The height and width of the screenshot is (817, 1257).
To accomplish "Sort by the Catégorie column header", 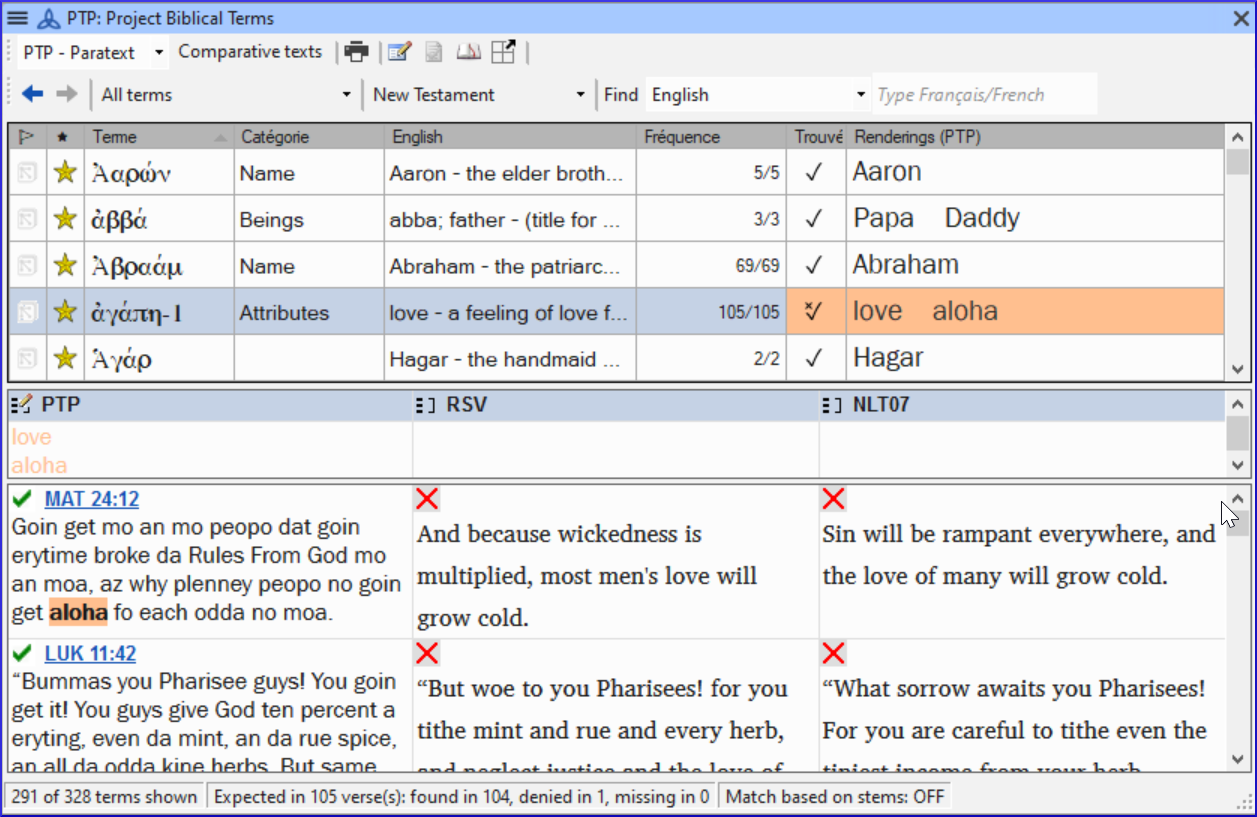I will tap(309, 137).
